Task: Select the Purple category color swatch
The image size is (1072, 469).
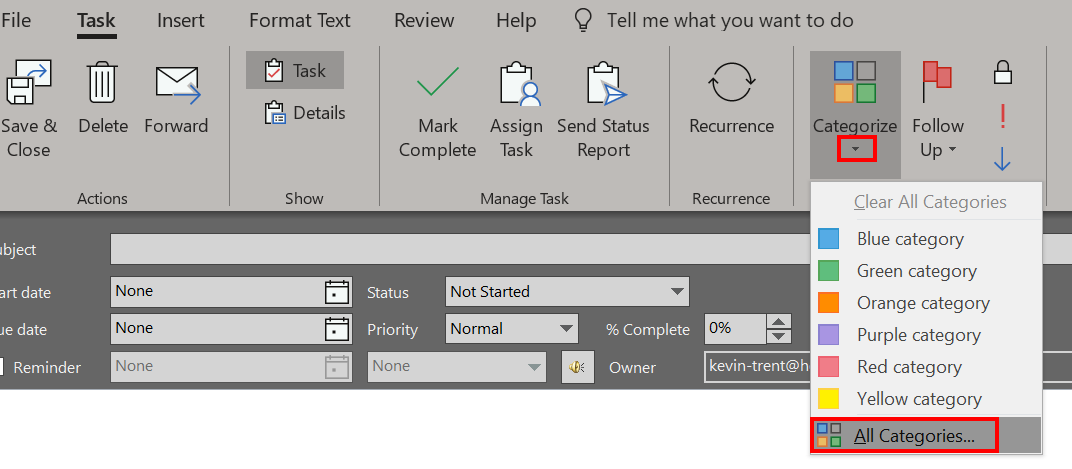Action: coord(829,335)
